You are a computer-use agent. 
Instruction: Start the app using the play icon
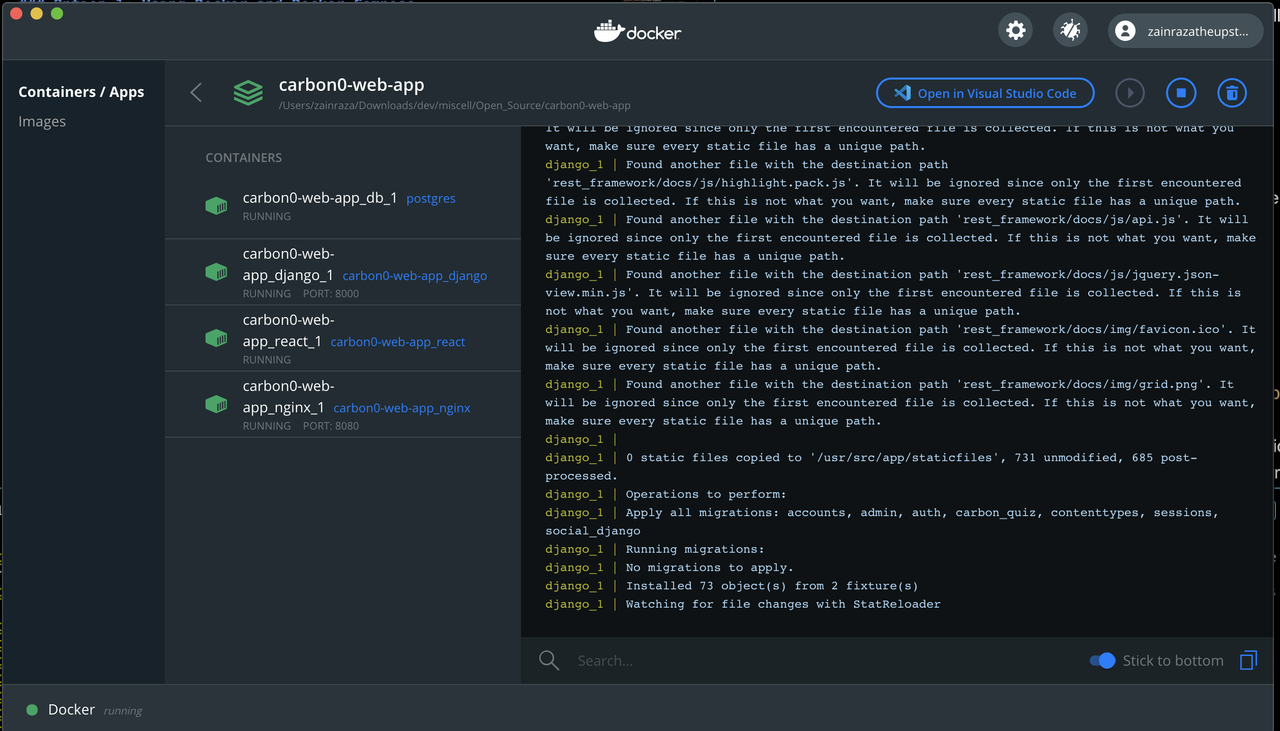tap(1129, 92)
